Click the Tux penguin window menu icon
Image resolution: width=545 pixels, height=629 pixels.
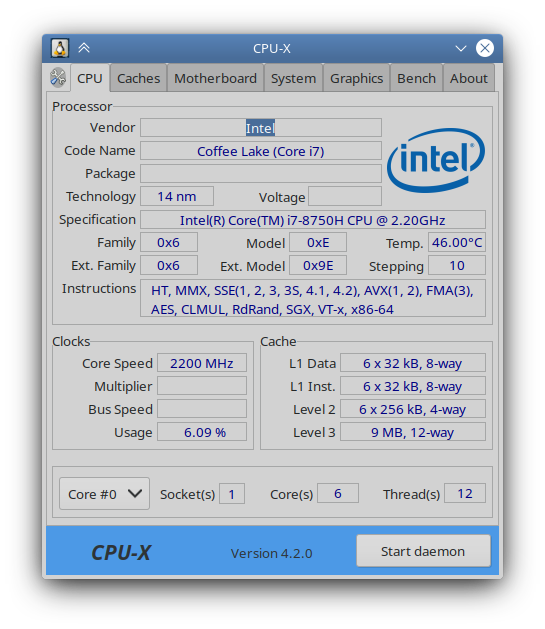click(60, 48)
